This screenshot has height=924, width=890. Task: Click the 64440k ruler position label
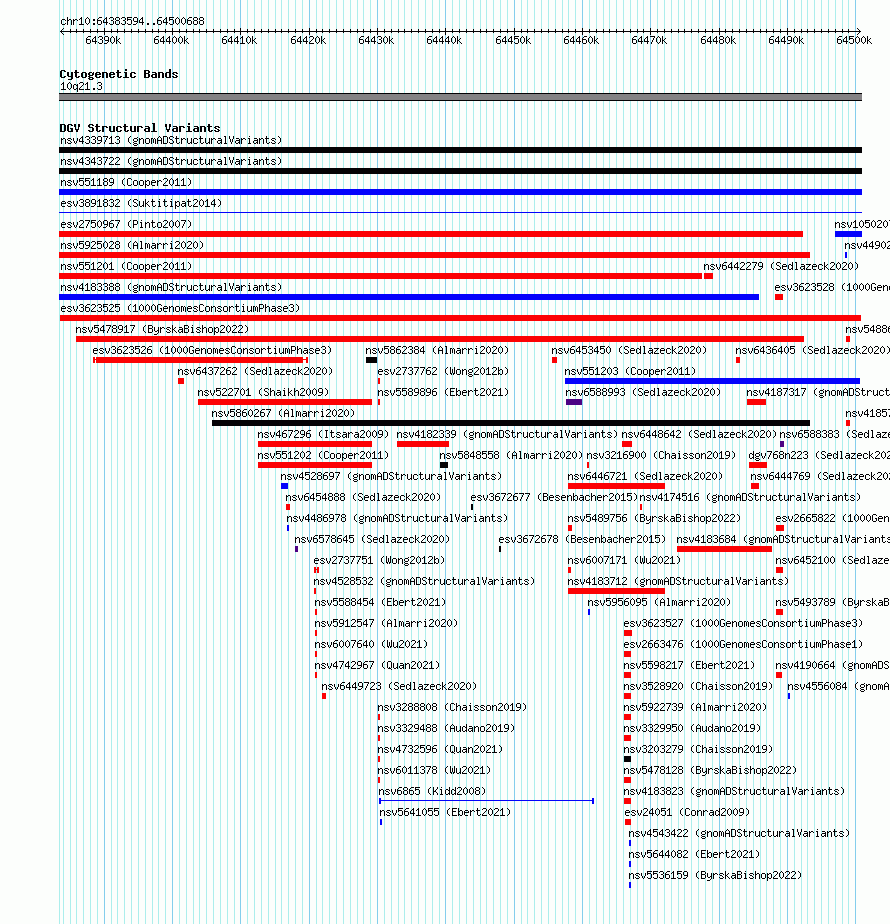tap(444, 41)
